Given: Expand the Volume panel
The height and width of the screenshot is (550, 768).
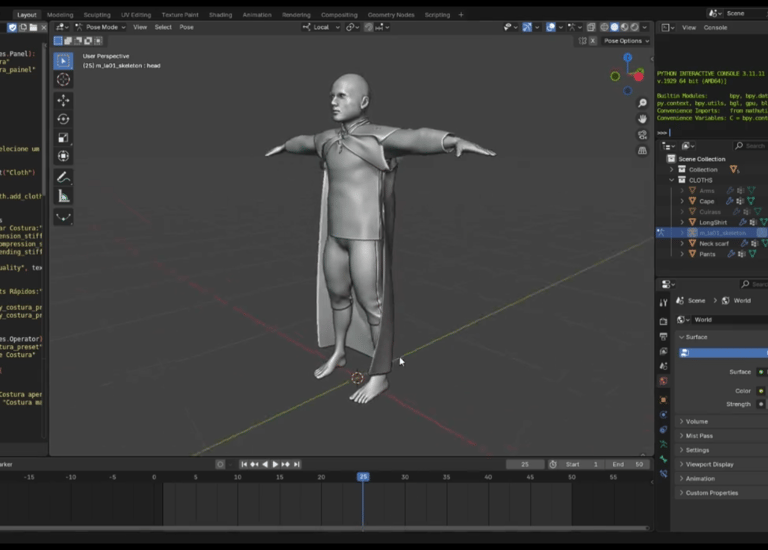Looking at the screenshot, I should pyautogui.click(x=696, y=422).
